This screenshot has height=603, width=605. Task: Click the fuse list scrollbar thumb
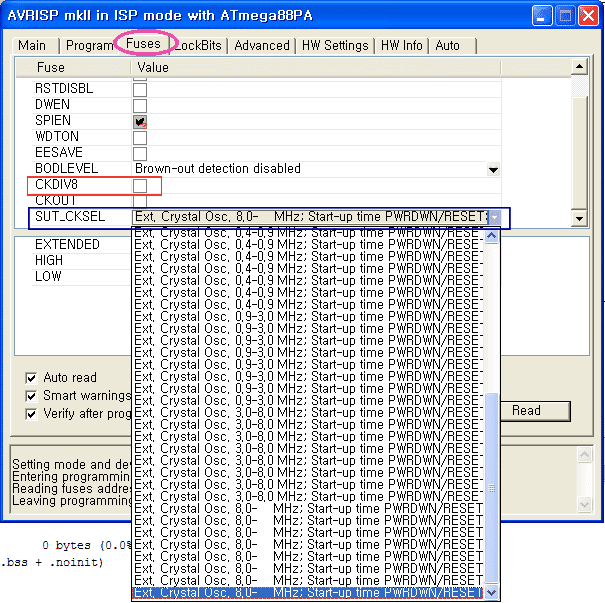pos(580,153)
